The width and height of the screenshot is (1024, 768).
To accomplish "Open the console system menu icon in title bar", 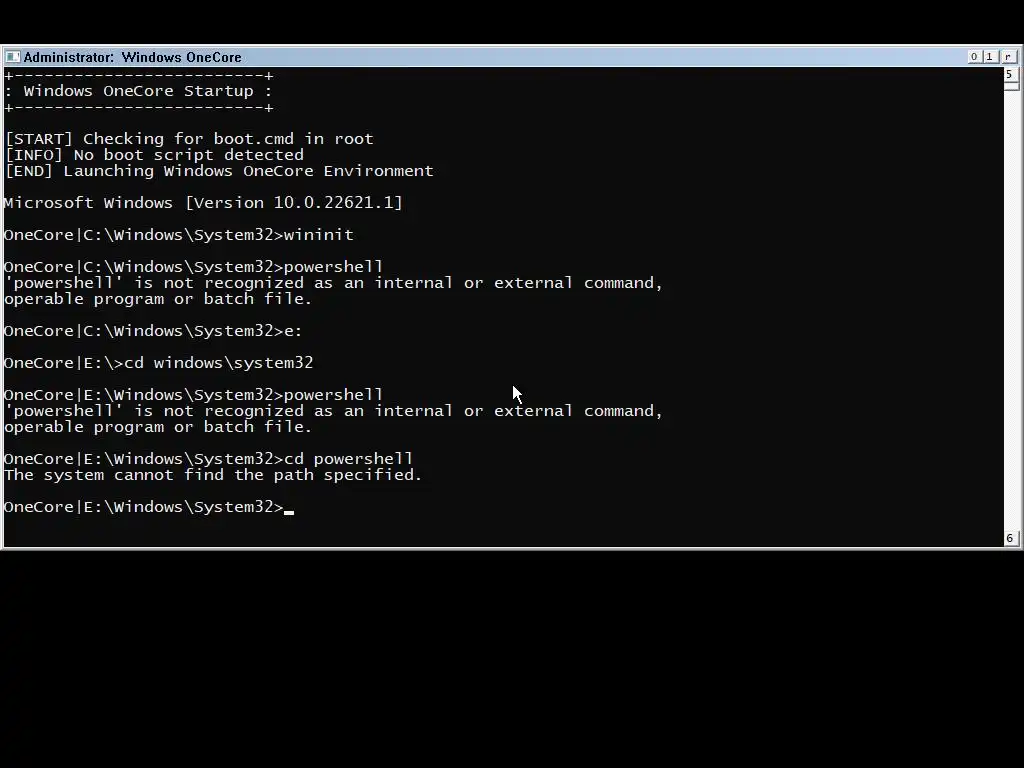I will pos(12,57).
